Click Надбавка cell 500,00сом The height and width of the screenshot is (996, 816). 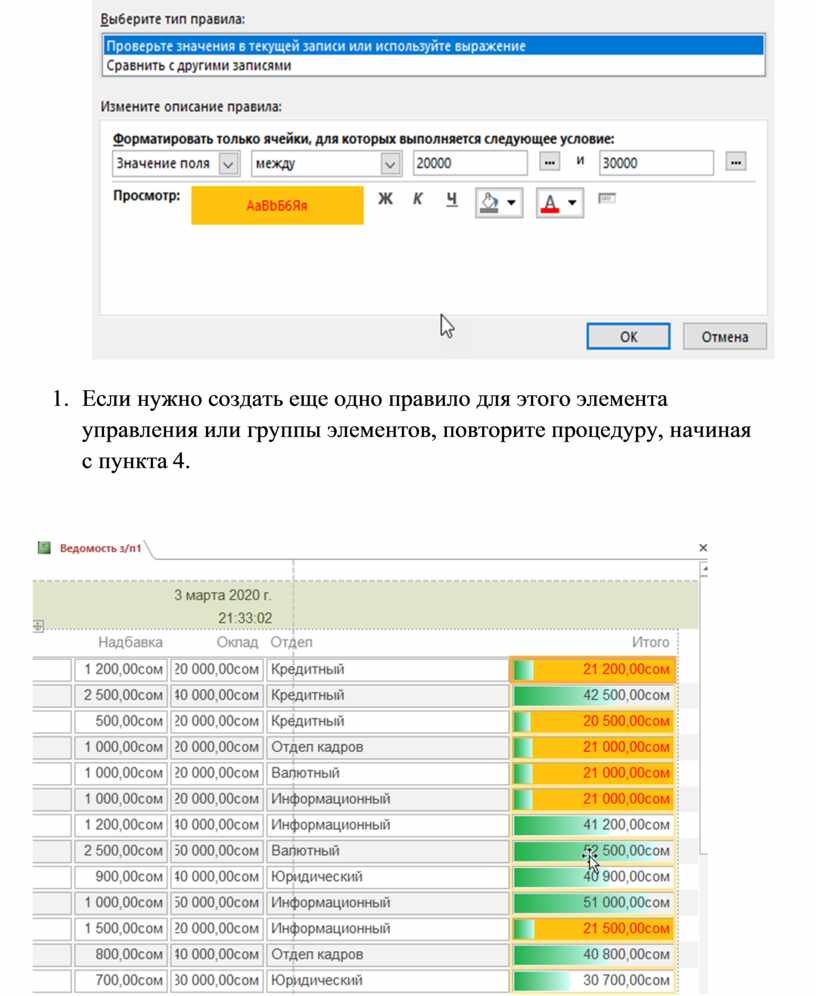pos(121,721)
